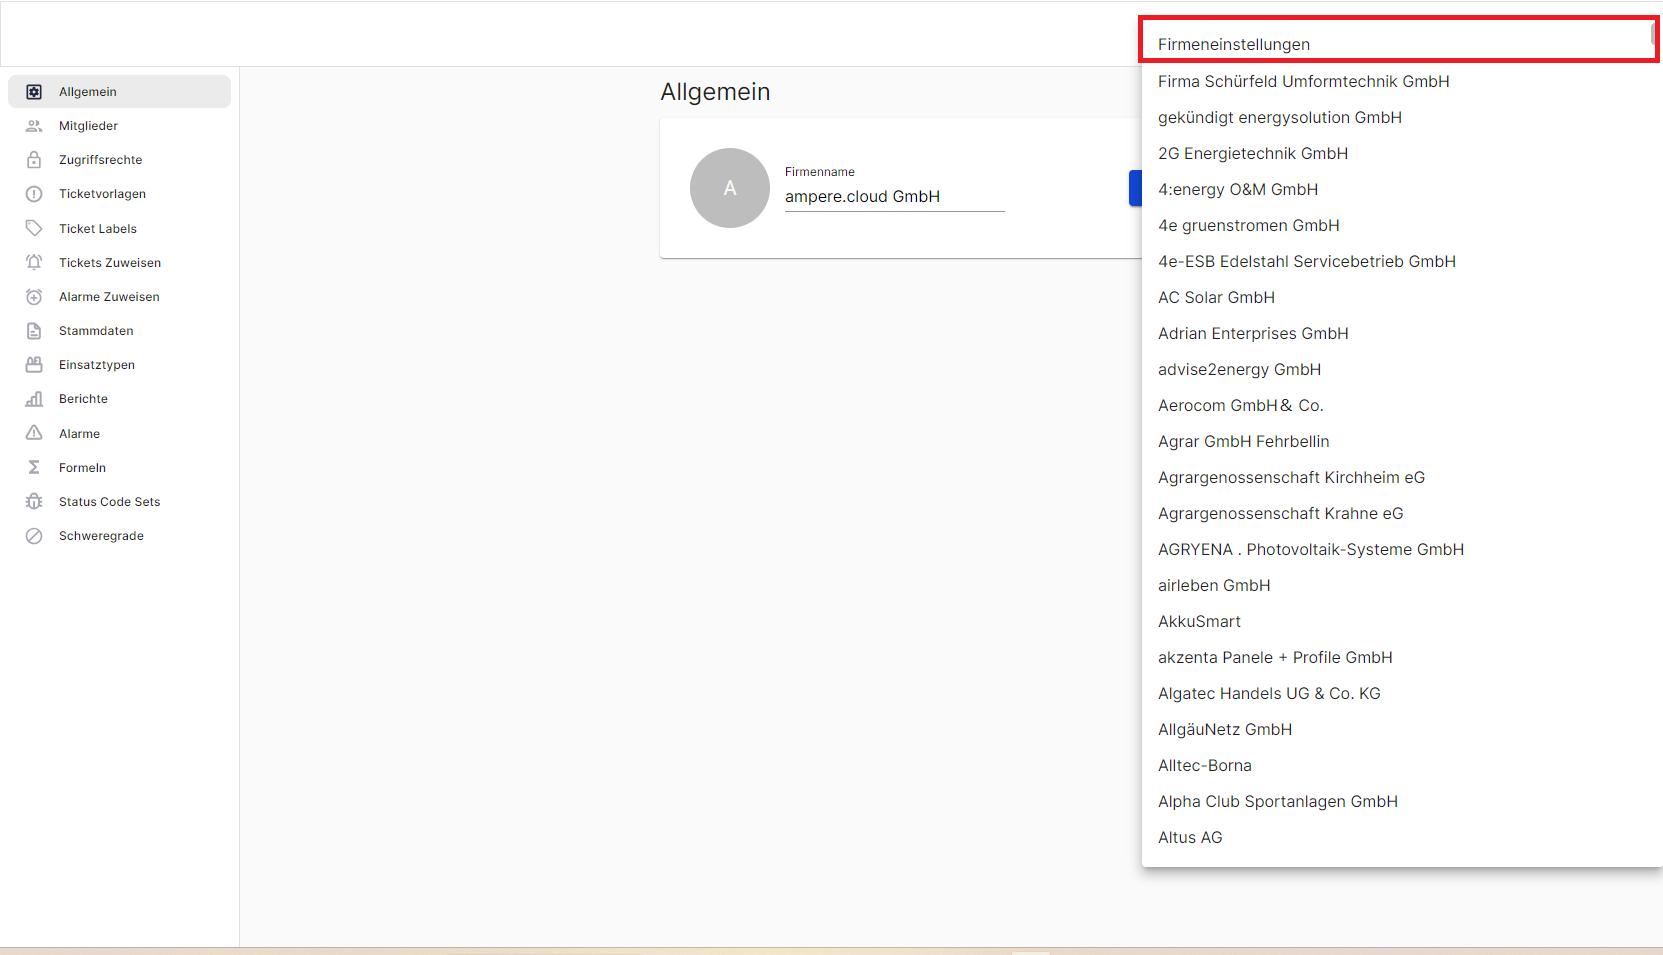Select Altus AG company entry
Viewport: 1663px width, 955px height.
point(1190,837)
